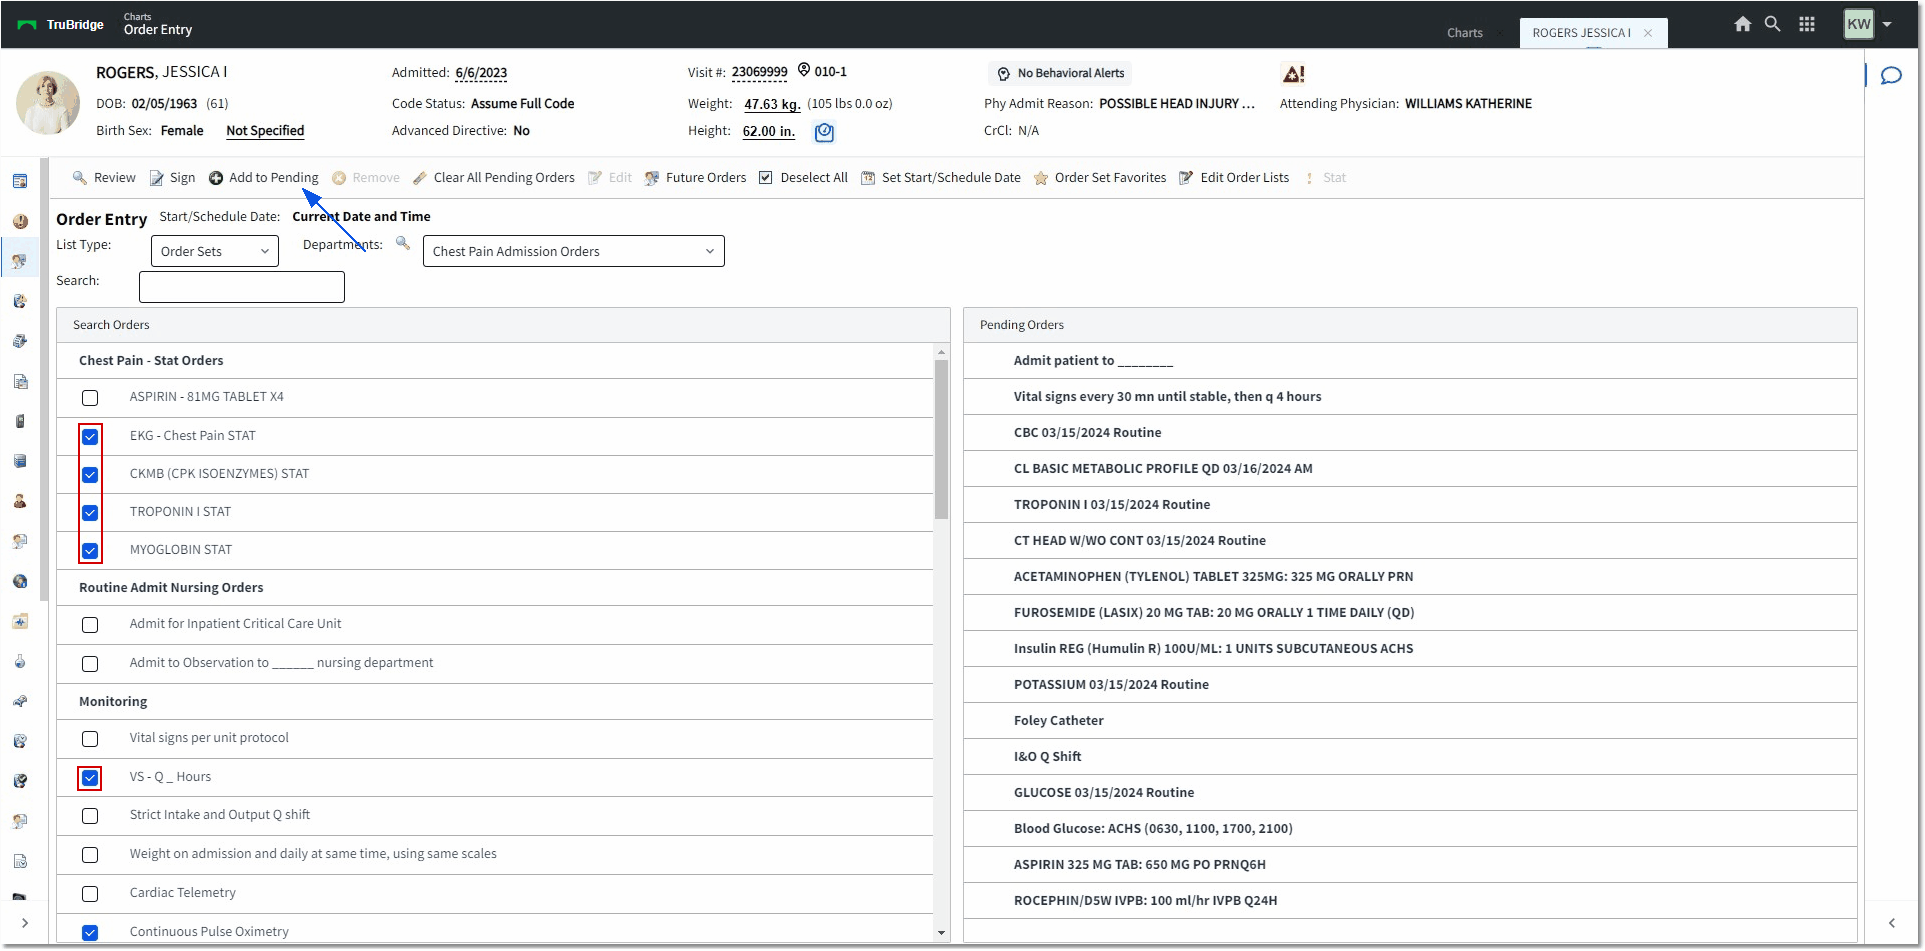
Task: Open Future Orders
Action: coord(696,178)
